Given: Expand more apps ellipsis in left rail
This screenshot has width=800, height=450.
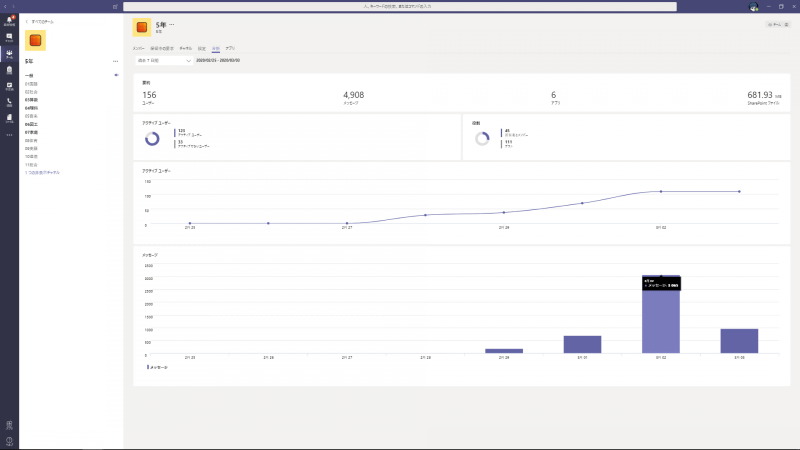Looking at the screenshot, I should 9,134.
